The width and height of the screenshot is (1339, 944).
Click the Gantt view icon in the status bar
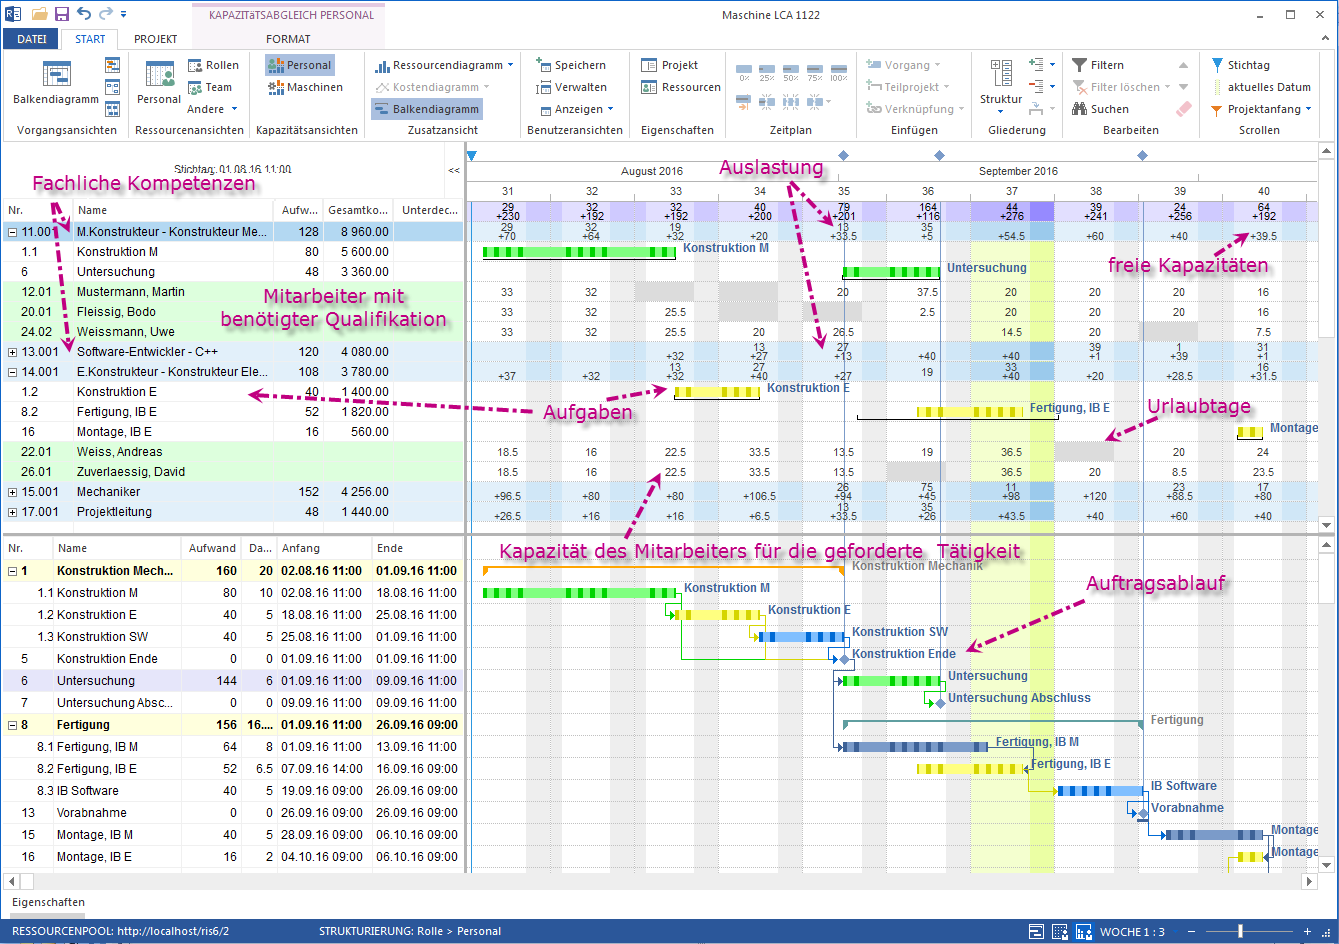pyautogui.click(x=1037, y=931)
